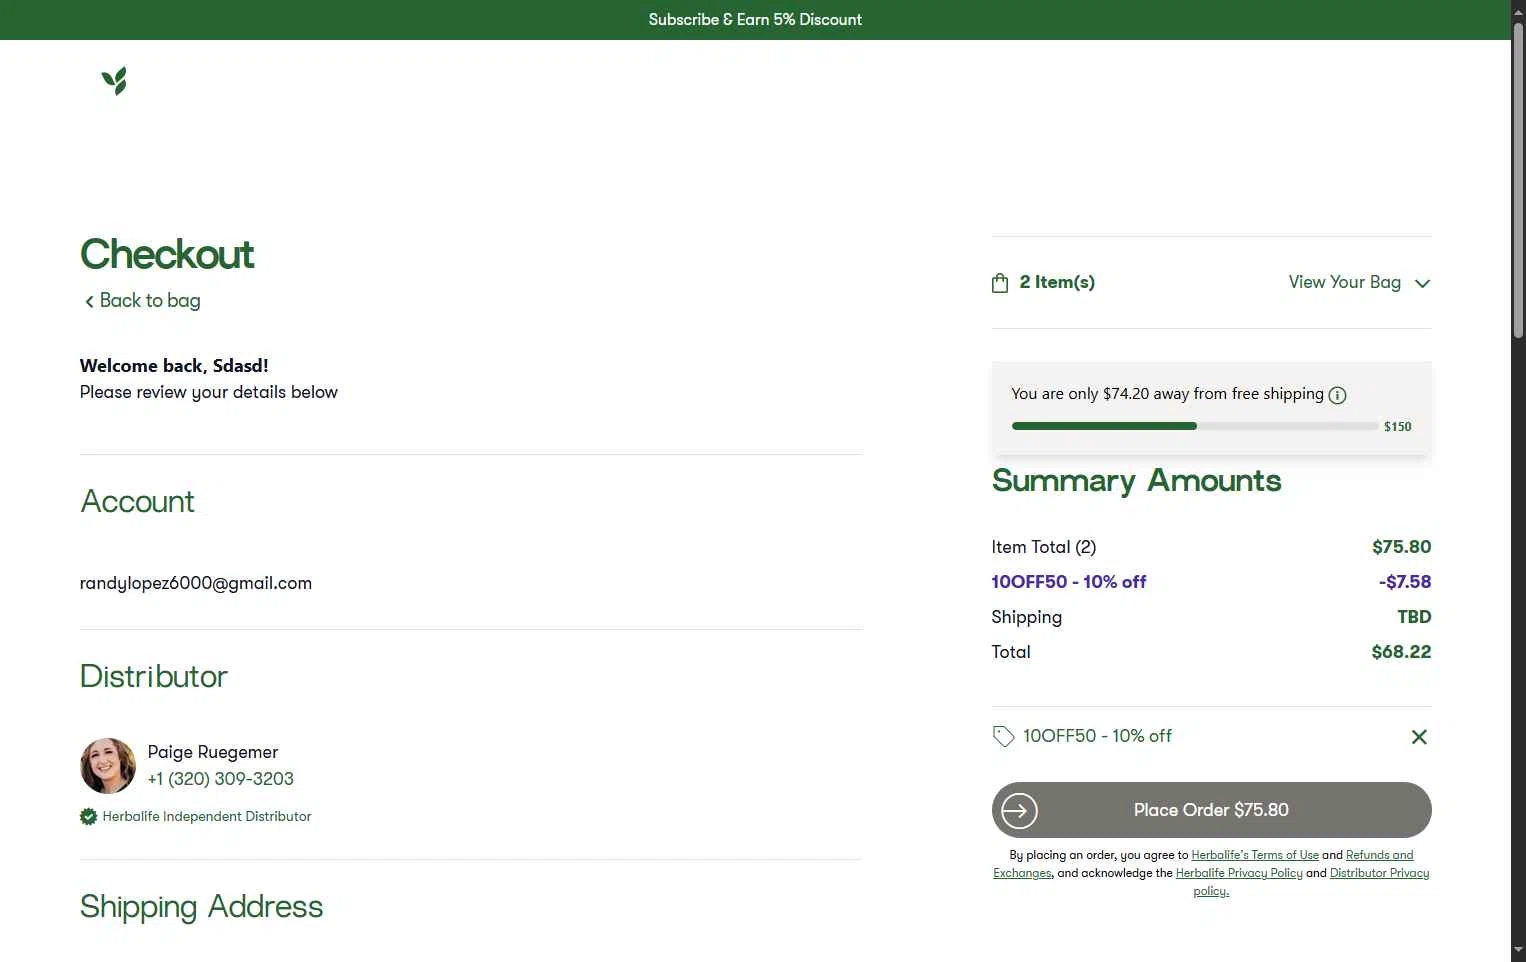Viewport: 1526px width, 962px height.
Task: Click Paige Ruegemer's profile photo
Action: pos(108,766)
